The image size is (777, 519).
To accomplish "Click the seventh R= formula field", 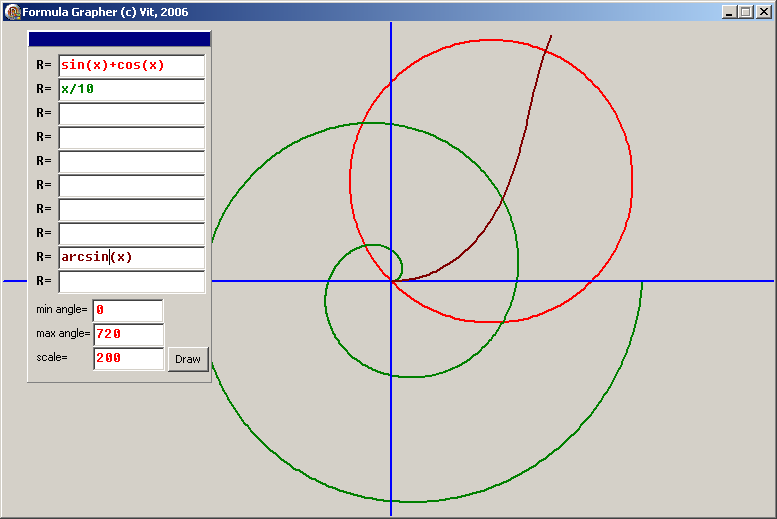I will 131,209.
